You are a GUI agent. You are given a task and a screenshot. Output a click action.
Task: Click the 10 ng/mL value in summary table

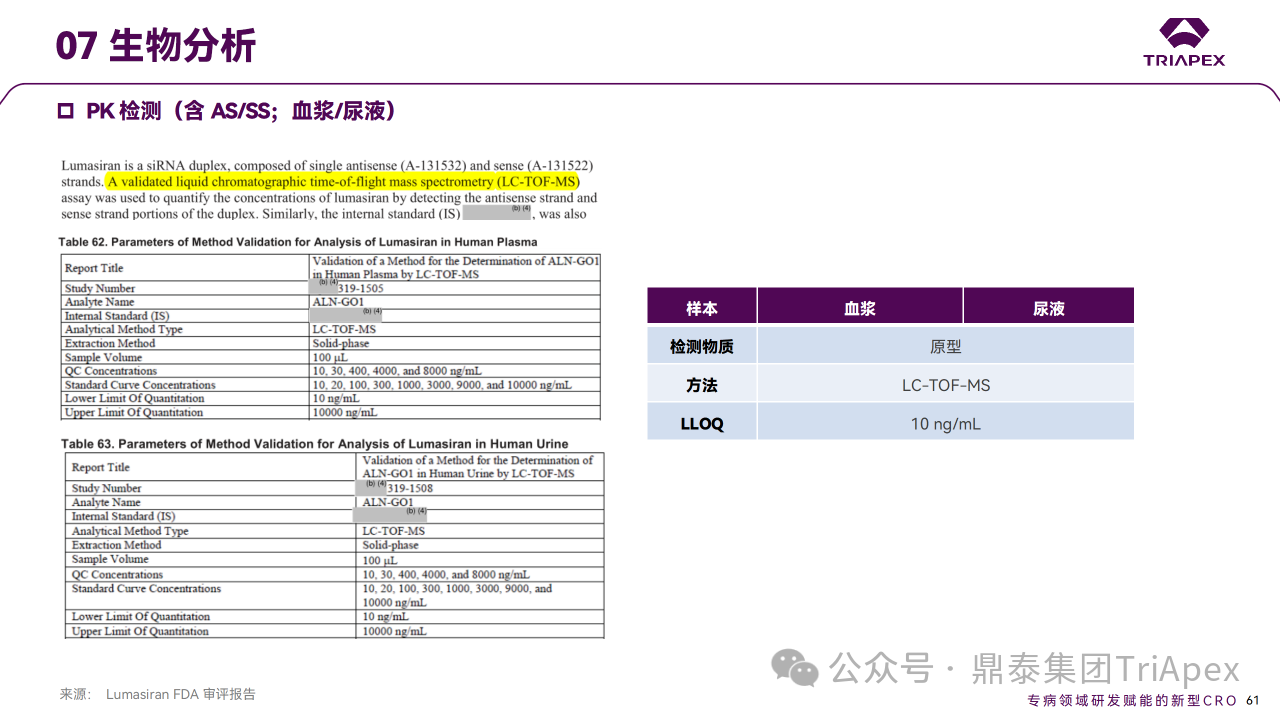945,424
